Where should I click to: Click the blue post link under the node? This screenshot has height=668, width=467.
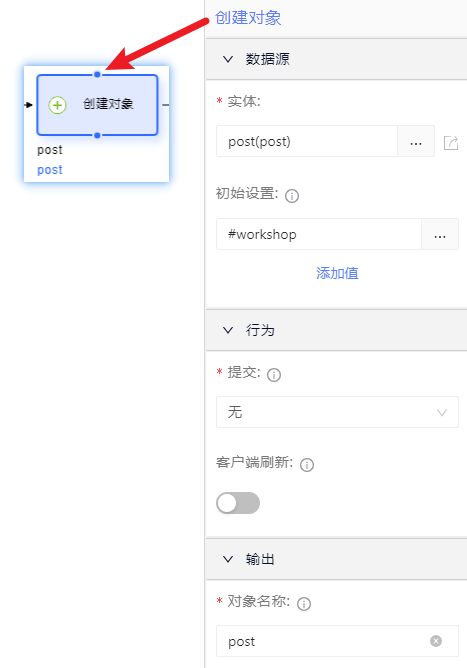pyautogui.click(x=50, y=170)
